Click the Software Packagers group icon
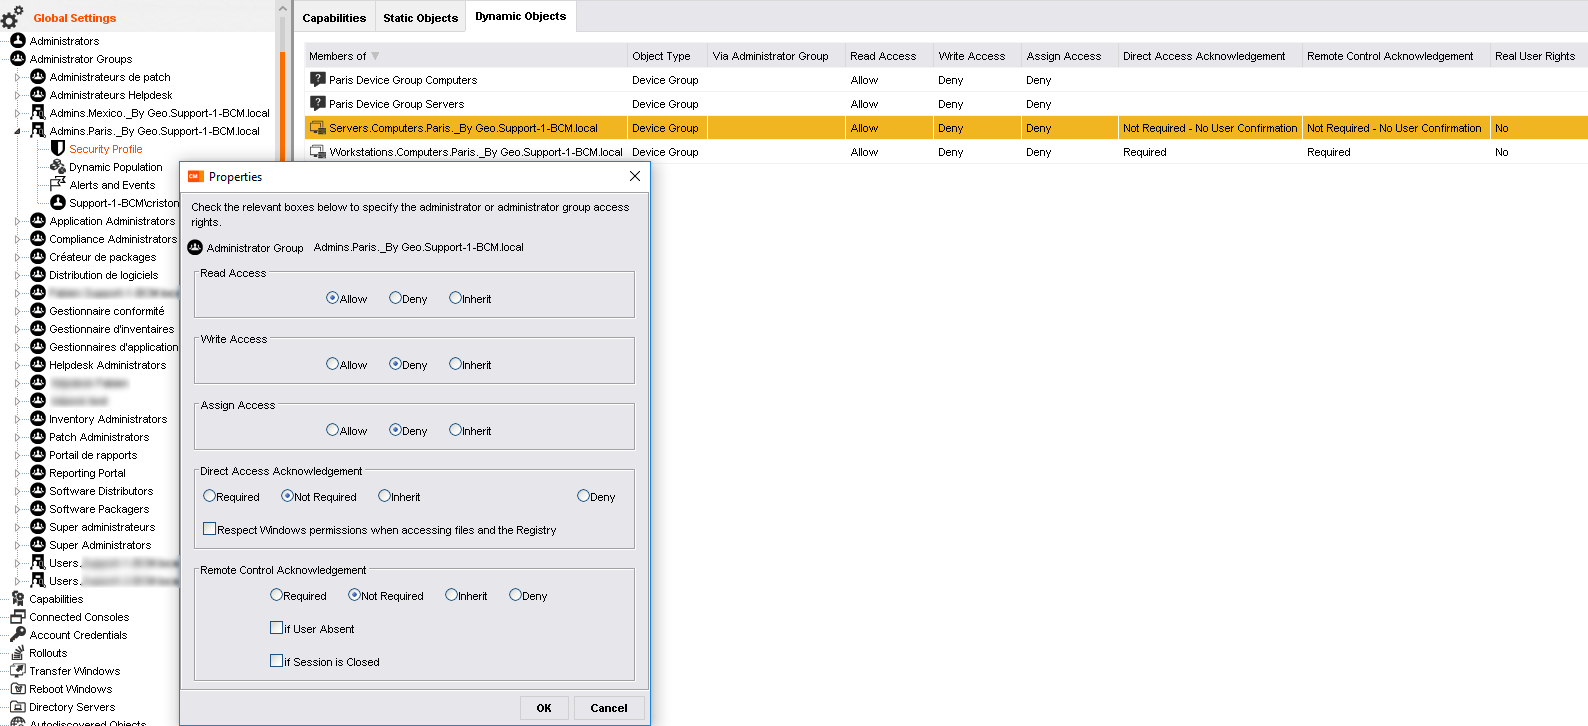 point(38,509)
